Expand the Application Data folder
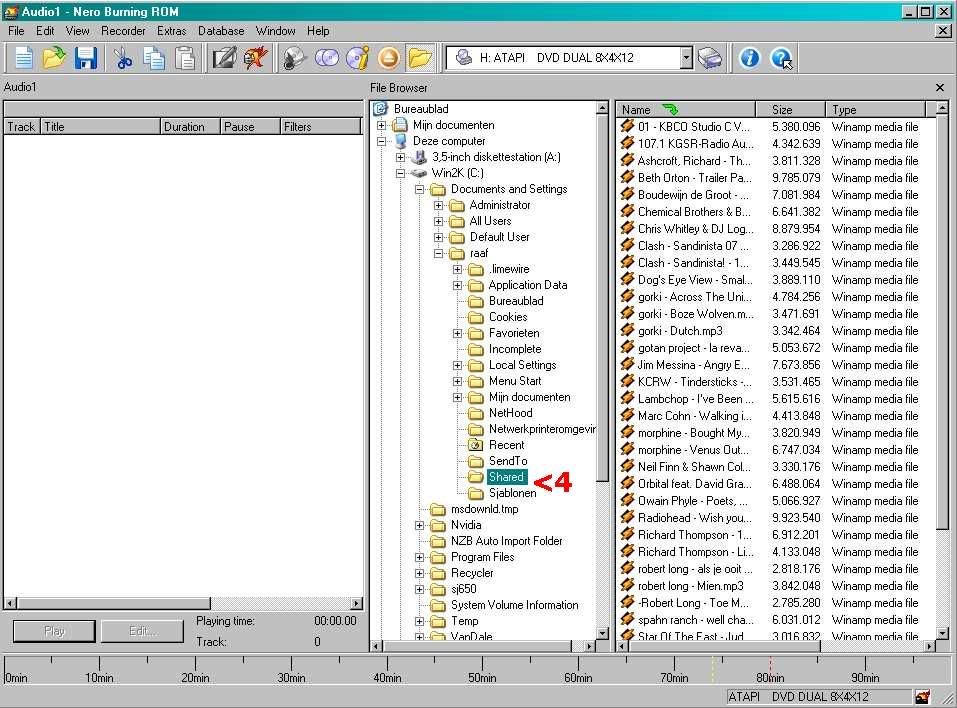Image resolution: width=957 pixels, height=708 pixels. pos(457,285)
